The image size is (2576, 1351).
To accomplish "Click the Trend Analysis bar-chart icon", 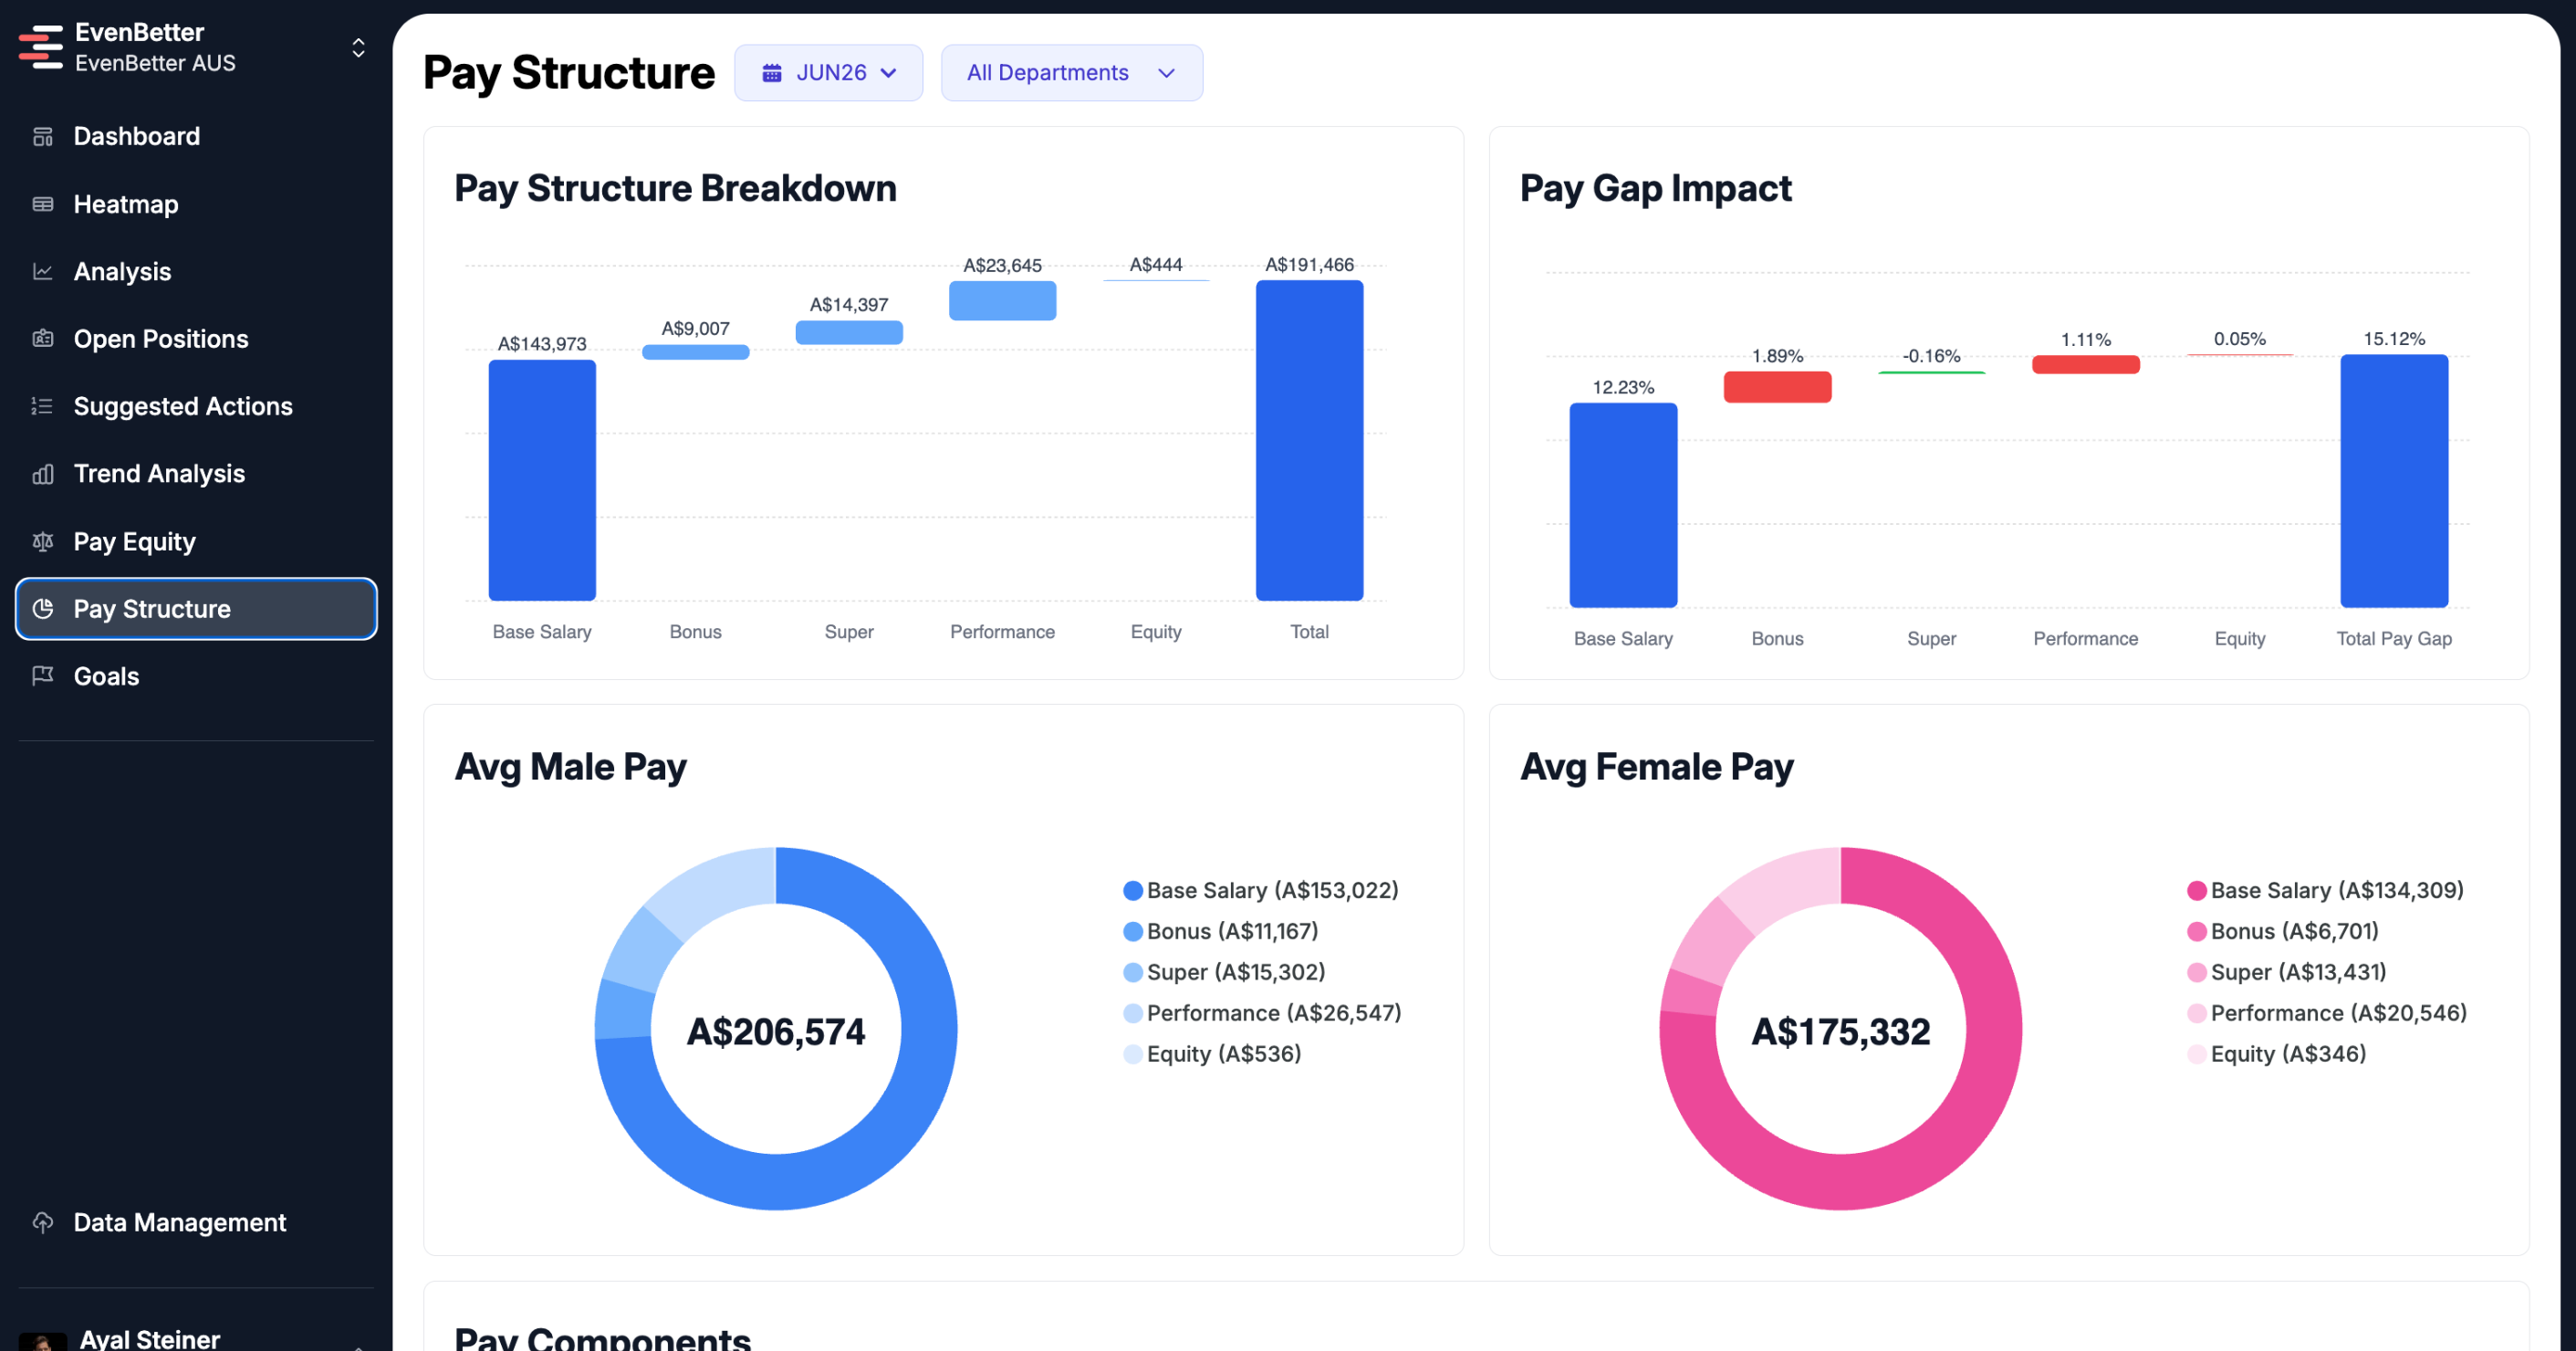I will [43, 474].
